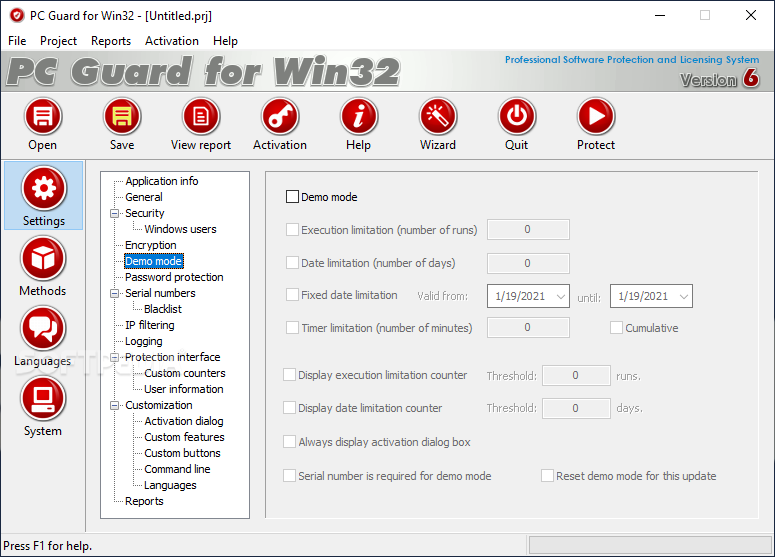The height and width of the screenshot is (557, 775).
Task: Select the System sidebar icon
Action: pos(43,399)
